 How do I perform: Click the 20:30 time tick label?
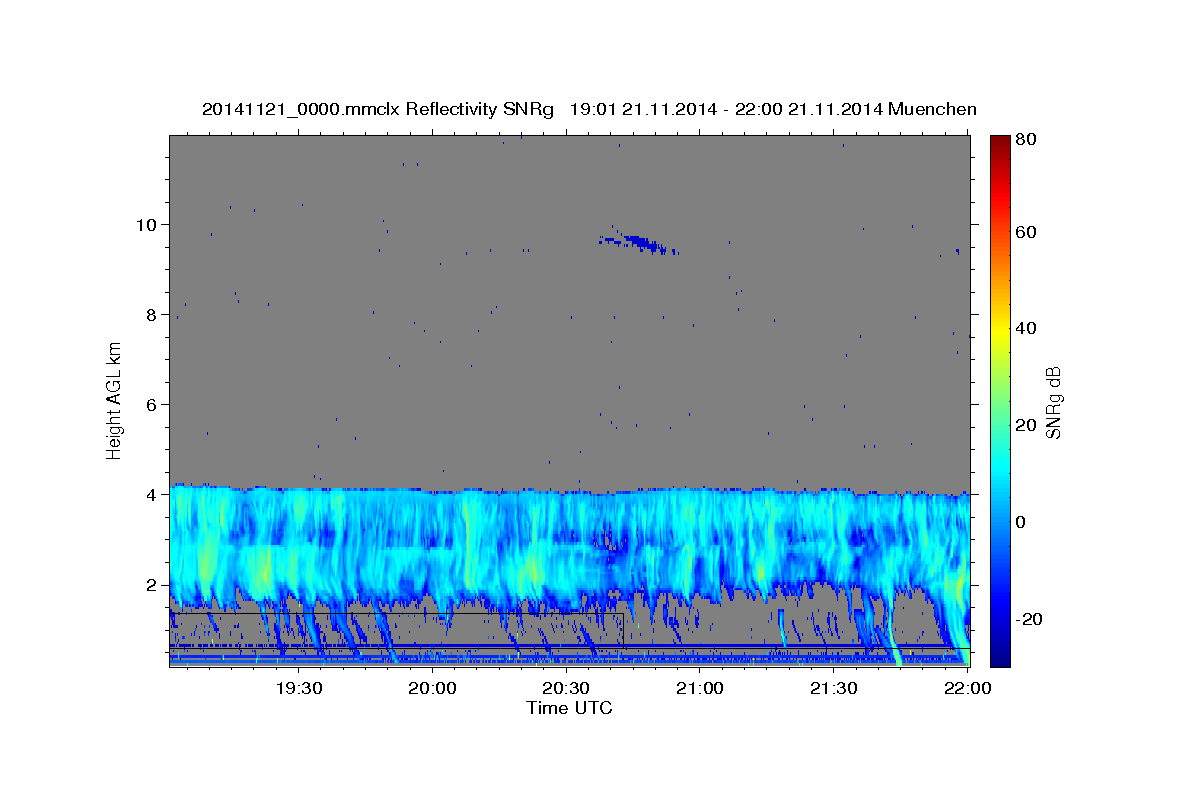[x=566, y=688]
